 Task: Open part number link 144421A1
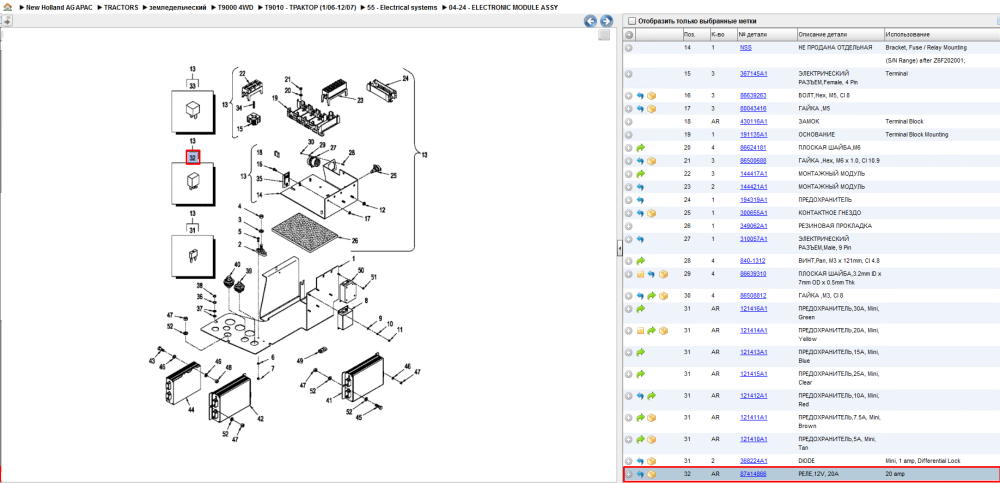(753, 187)
